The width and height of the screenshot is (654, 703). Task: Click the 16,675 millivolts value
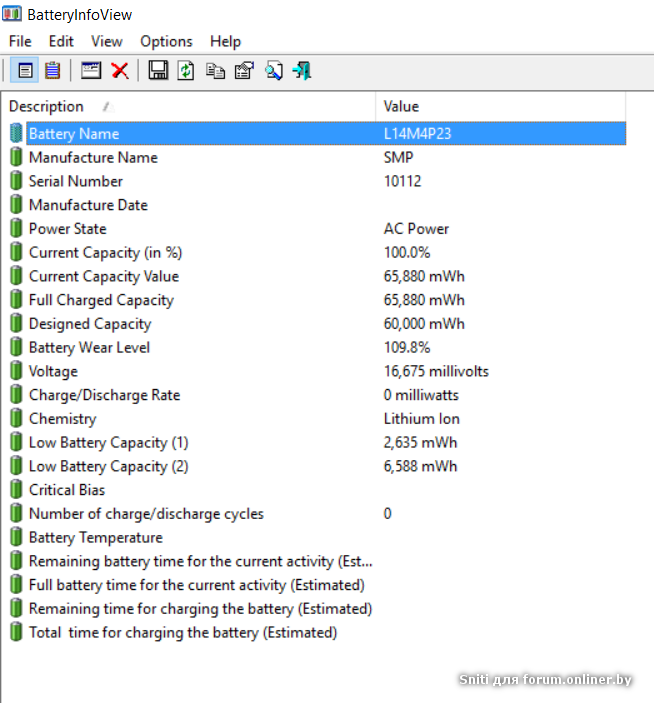436,371
